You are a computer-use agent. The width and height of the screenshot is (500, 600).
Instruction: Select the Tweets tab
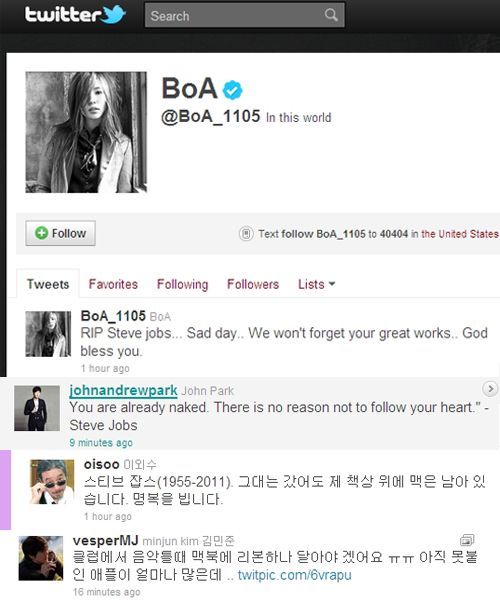pyautogui.click(x=48, y=284)
